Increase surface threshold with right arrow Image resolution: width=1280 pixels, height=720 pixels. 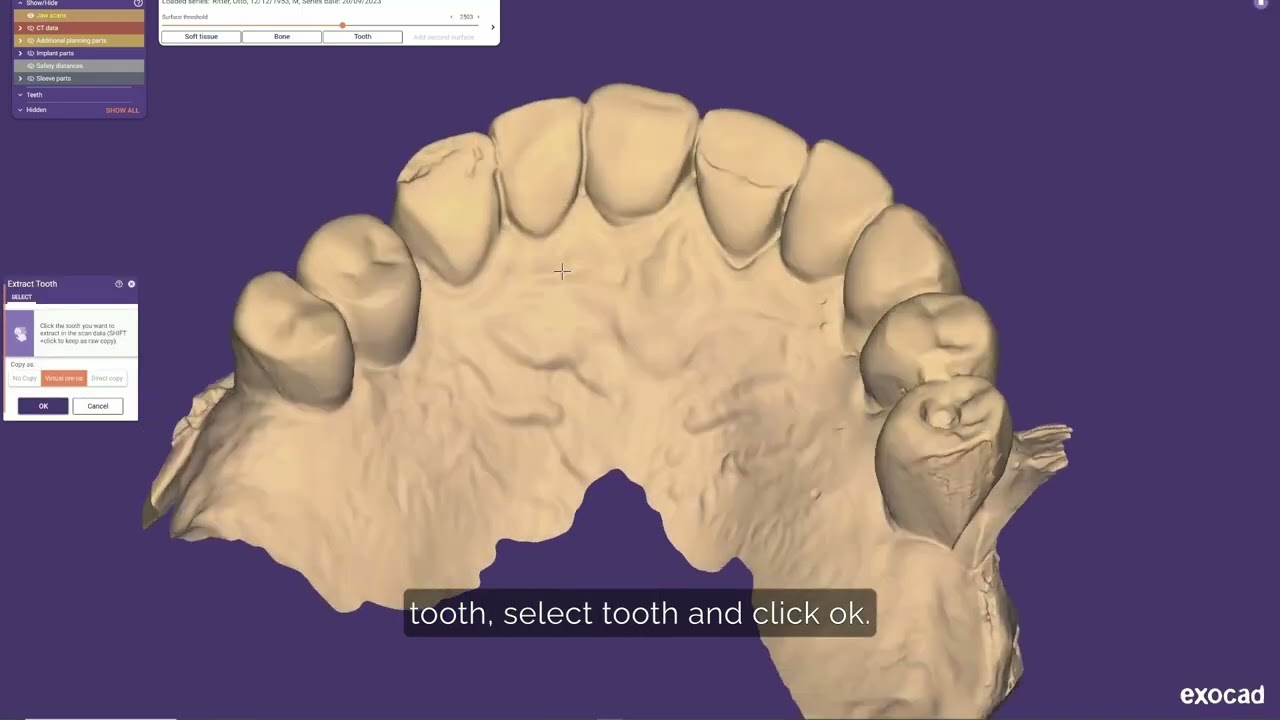click(x=478, y=17)
